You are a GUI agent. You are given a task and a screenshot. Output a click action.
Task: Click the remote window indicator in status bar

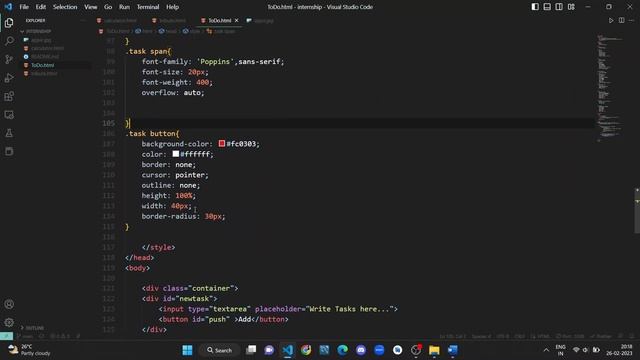pos(6,336)
